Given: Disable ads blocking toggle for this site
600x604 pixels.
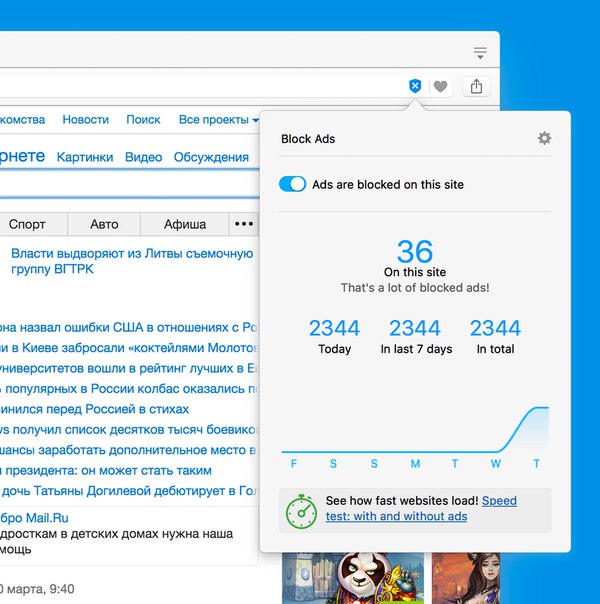Looking at the screenshot, I should click(x=292, y=184).
